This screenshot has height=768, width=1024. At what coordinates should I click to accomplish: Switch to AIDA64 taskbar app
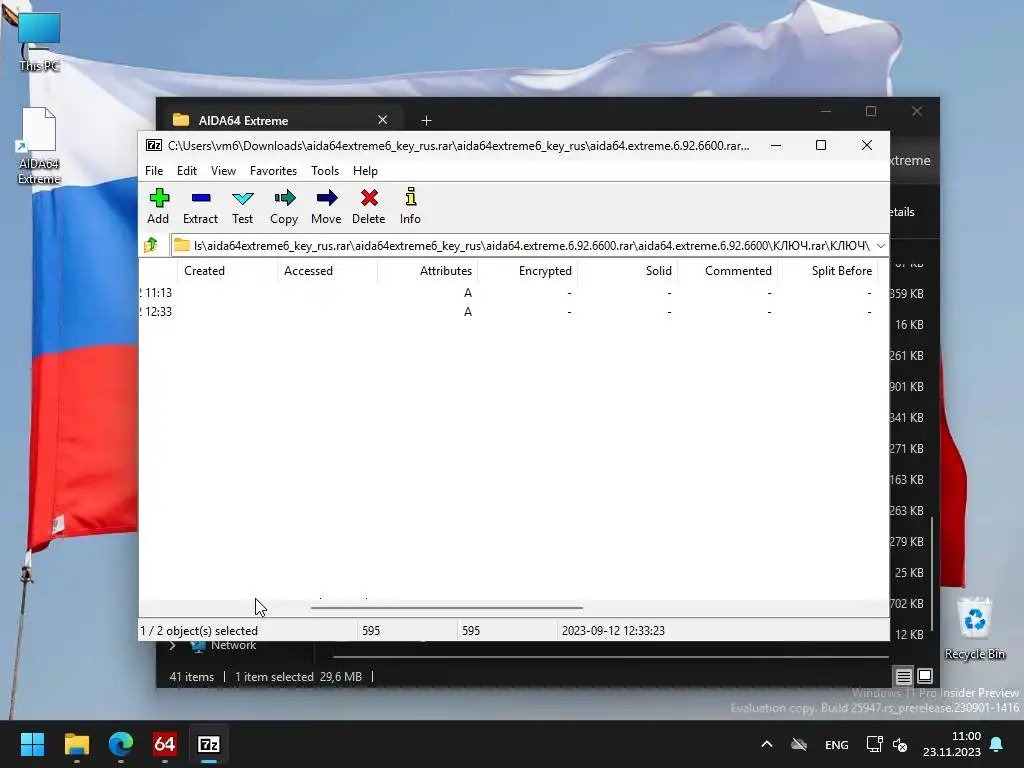click(x=165, y=744)
